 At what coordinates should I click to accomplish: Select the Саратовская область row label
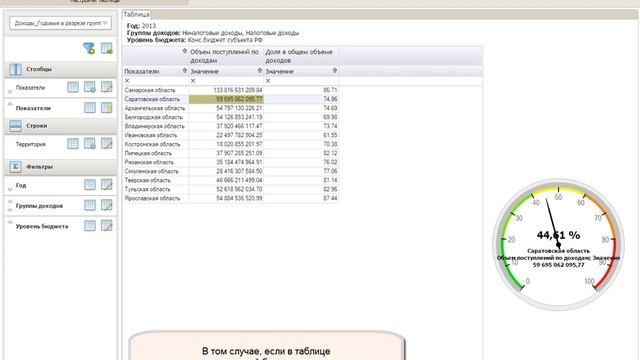(152, 99)
